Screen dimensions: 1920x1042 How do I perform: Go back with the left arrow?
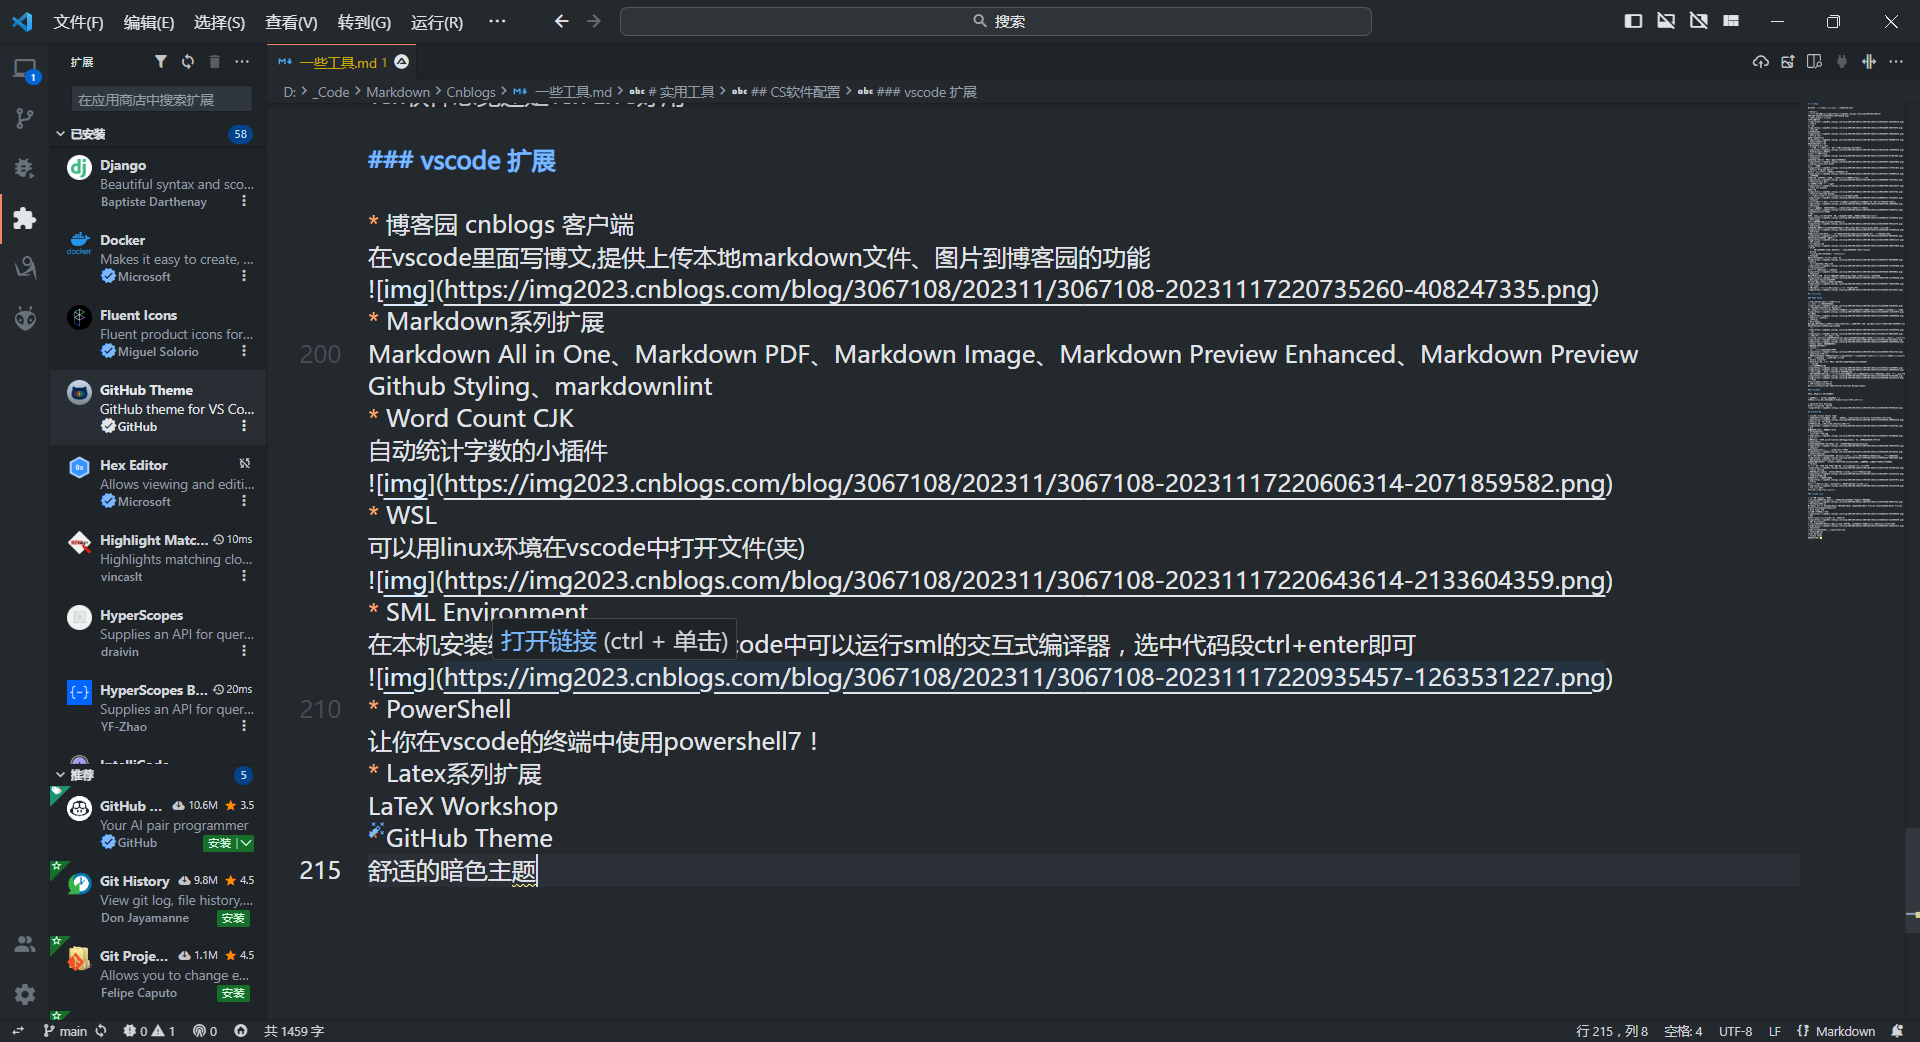pyautogui.click(x=561, y=21)
